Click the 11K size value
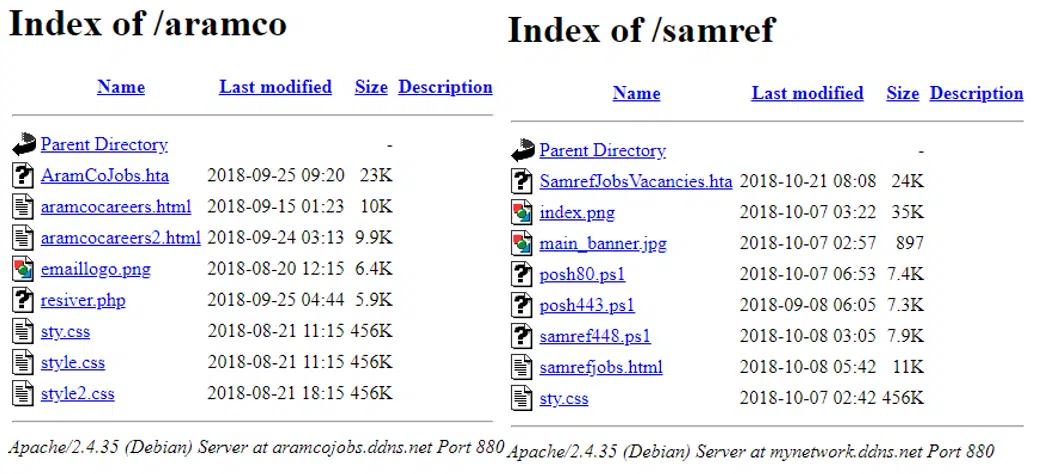1044x474 pixels. coord(908,367)
